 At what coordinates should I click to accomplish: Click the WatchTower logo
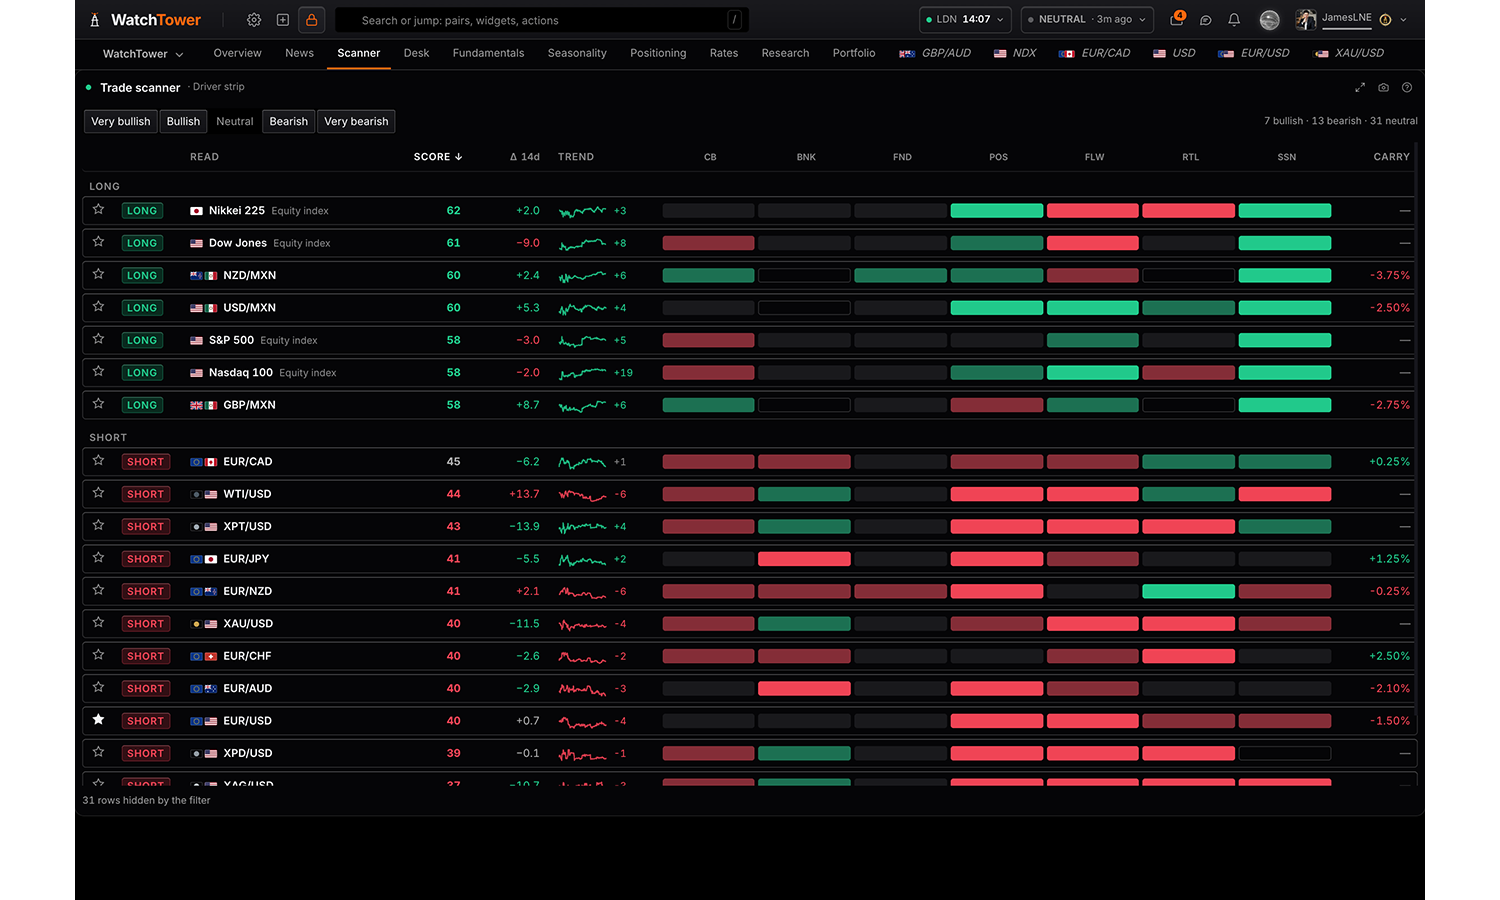coord(145,20)
